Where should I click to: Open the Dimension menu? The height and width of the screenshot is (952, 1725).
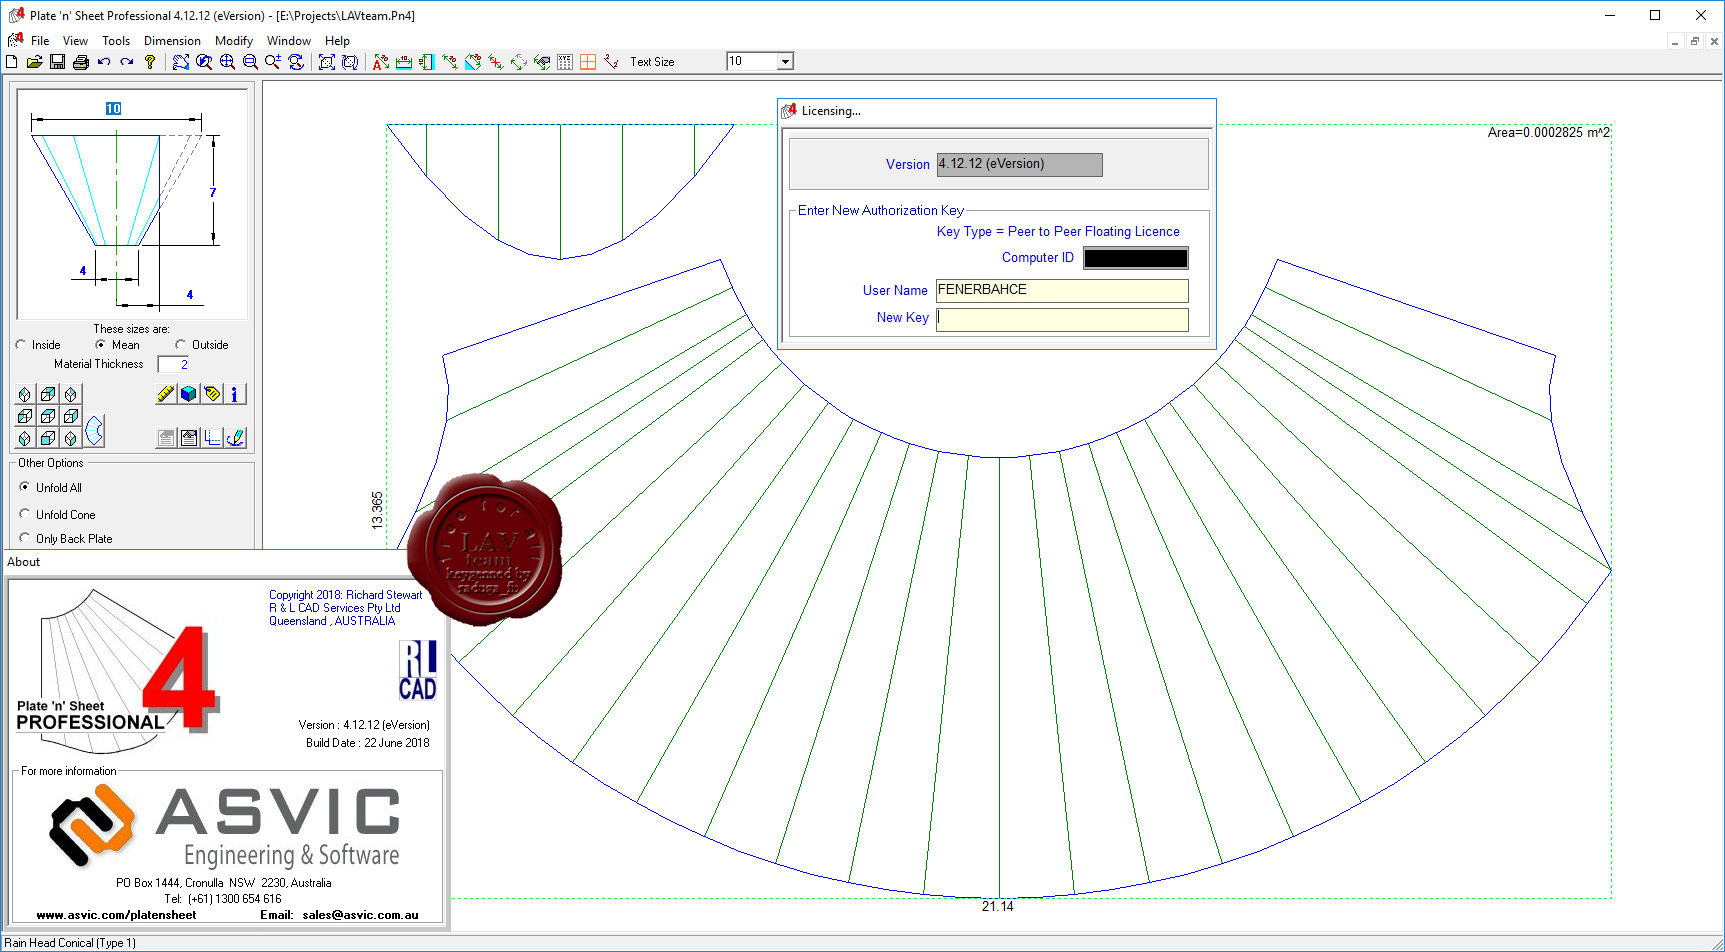[172, 41]
